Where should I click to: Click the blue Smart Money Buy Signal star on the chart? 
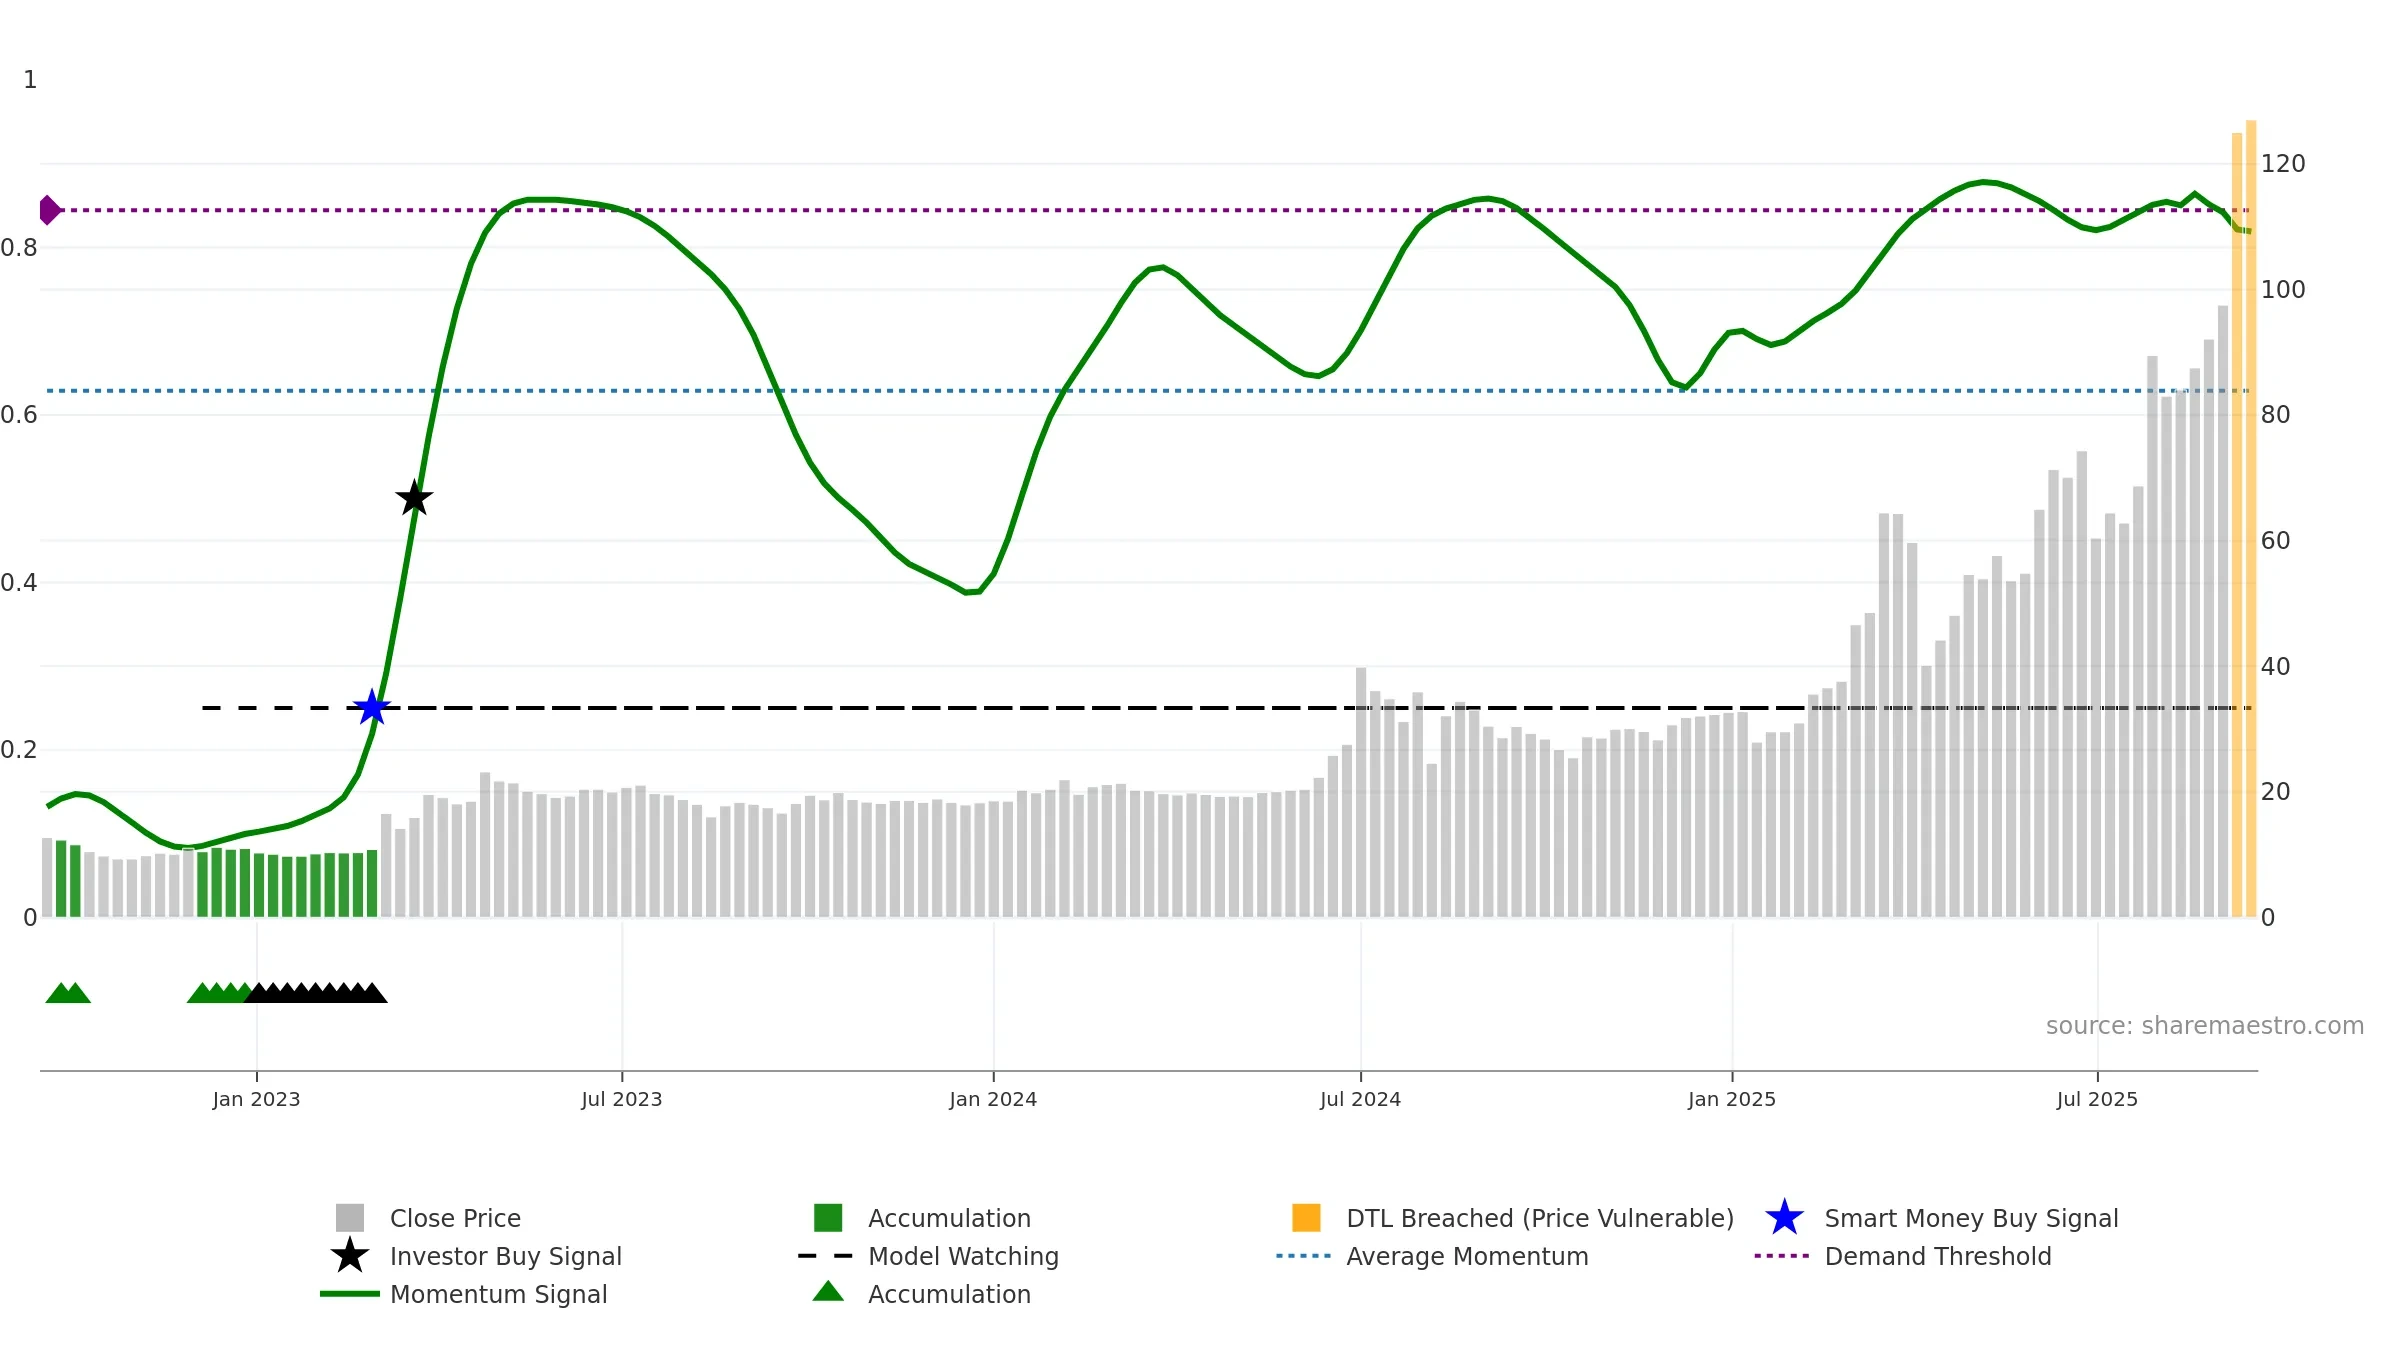point(372,707)
